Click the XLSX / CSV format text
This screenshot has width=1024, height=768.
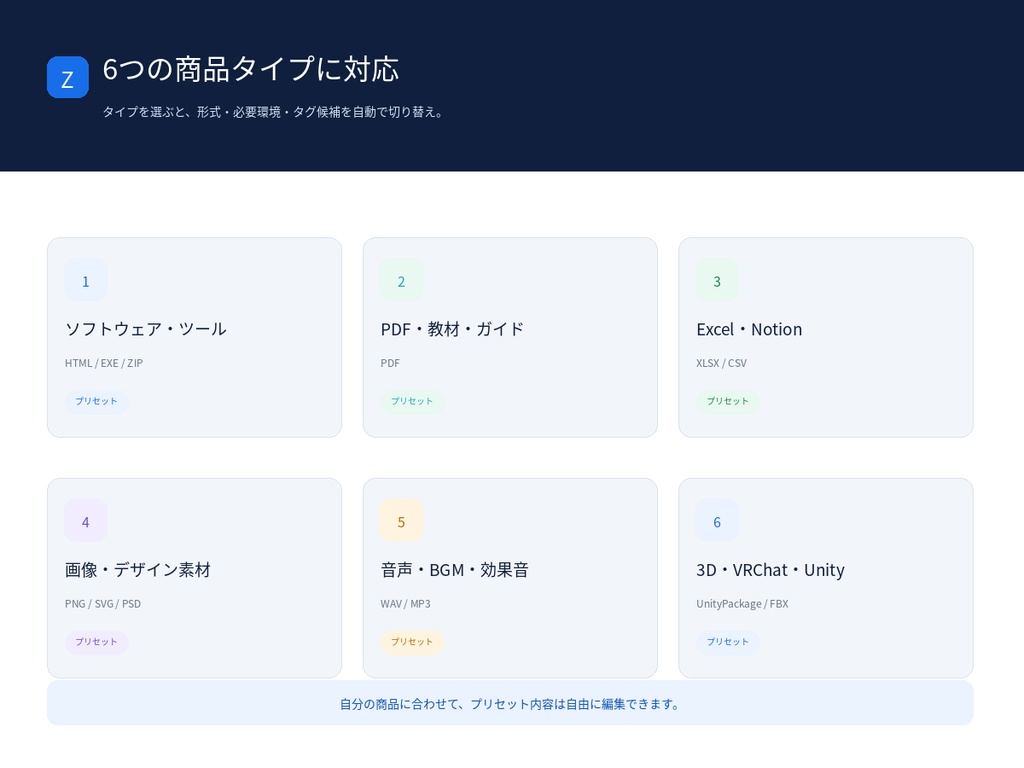(x=721, y=363)
